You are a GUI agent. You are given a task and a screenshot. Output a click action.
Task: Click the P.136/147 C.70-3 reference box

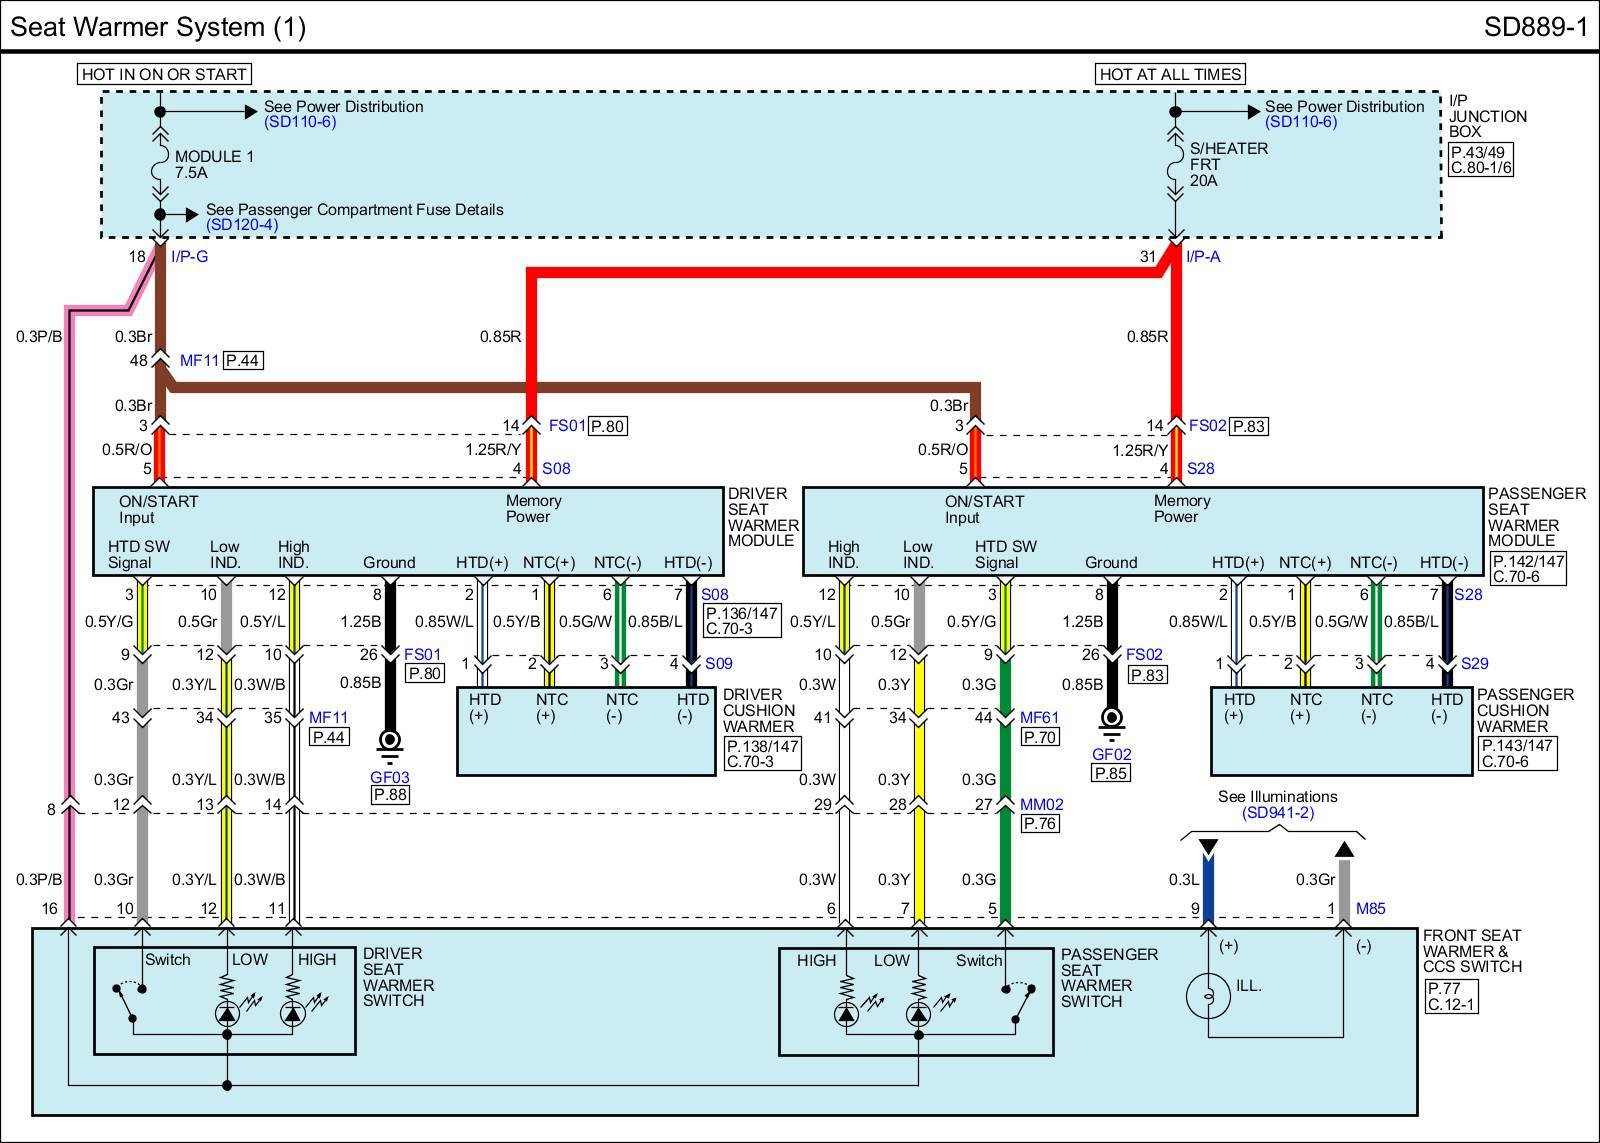click(x=741, y=621)
